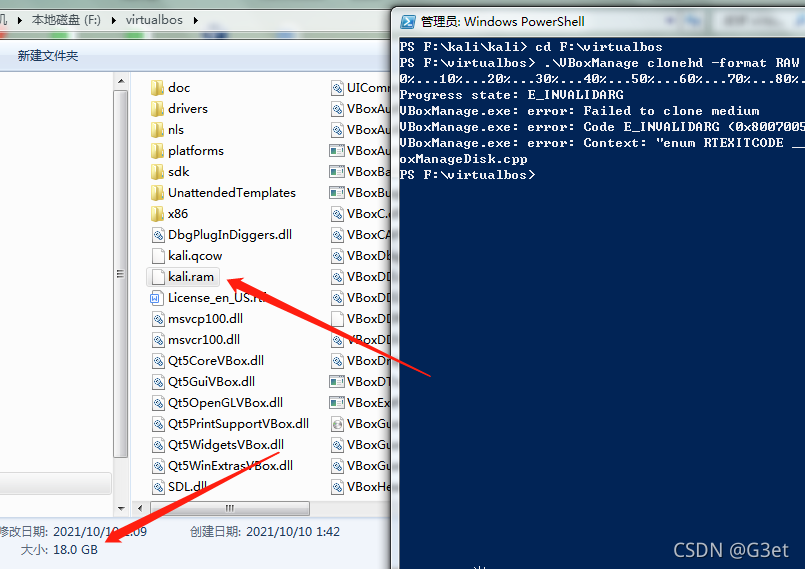
Task: Select the UnattendedTemplates folder icon
Action: coord(158,193)
